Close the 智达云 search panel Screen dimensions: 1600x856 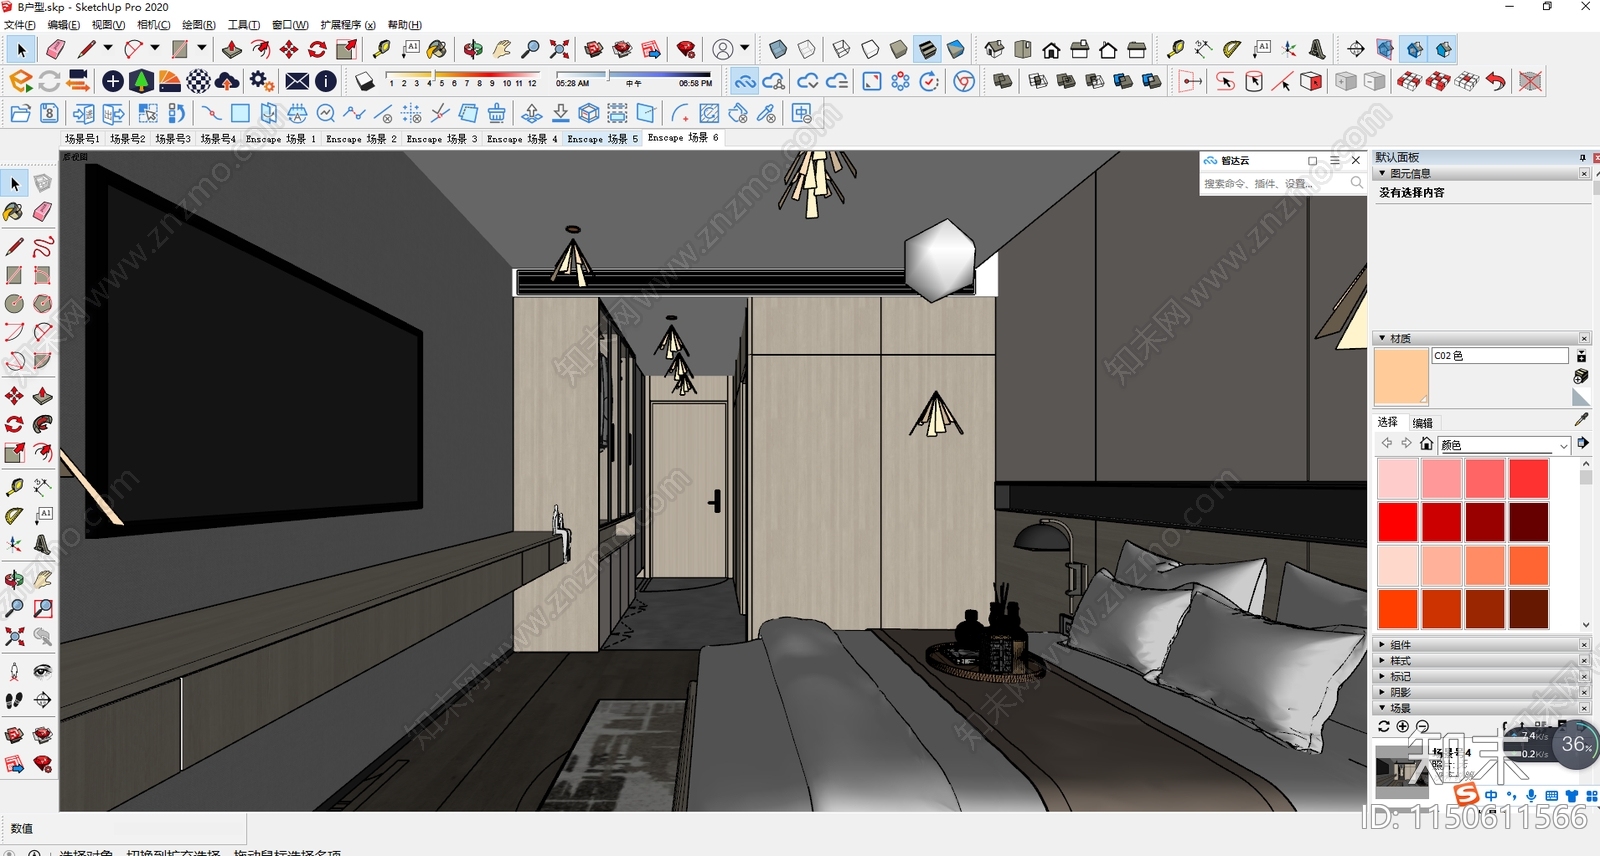click(x=1356, y=160)
